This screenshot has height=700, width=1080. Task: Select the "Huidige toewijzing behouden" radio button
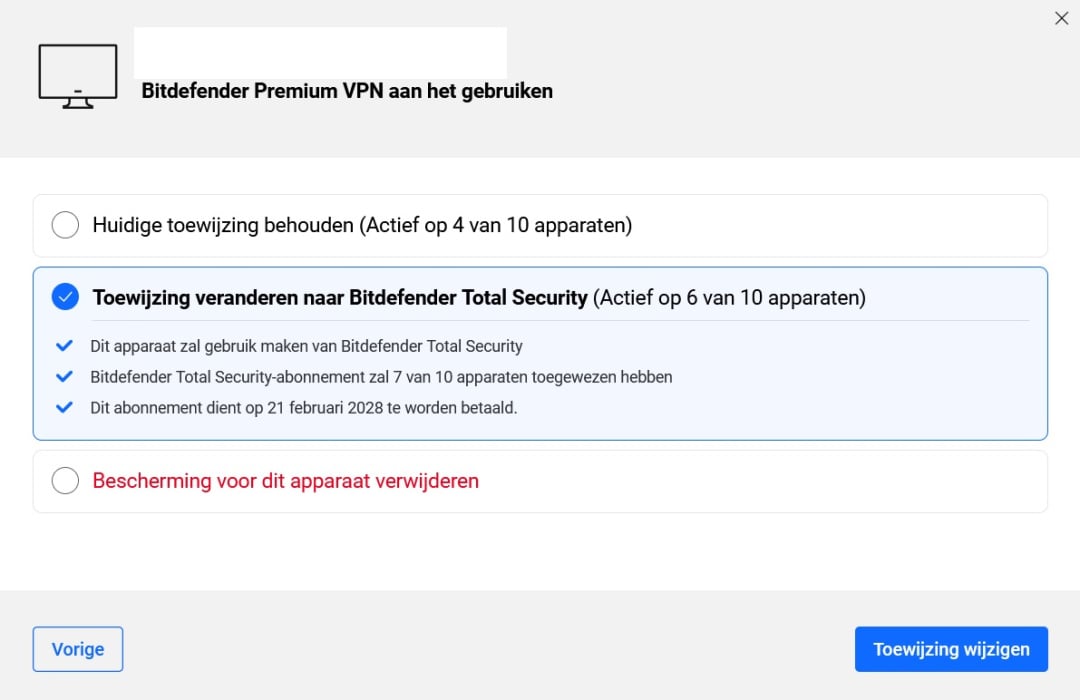click(65, 225)
